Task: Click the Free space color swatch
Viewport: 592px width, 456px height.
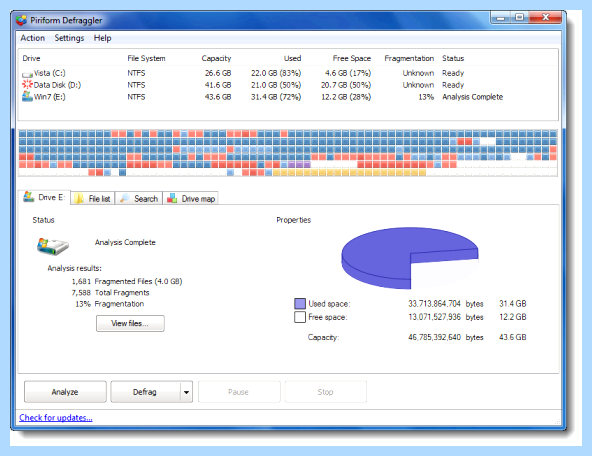Action: click(x=300, y=317)
